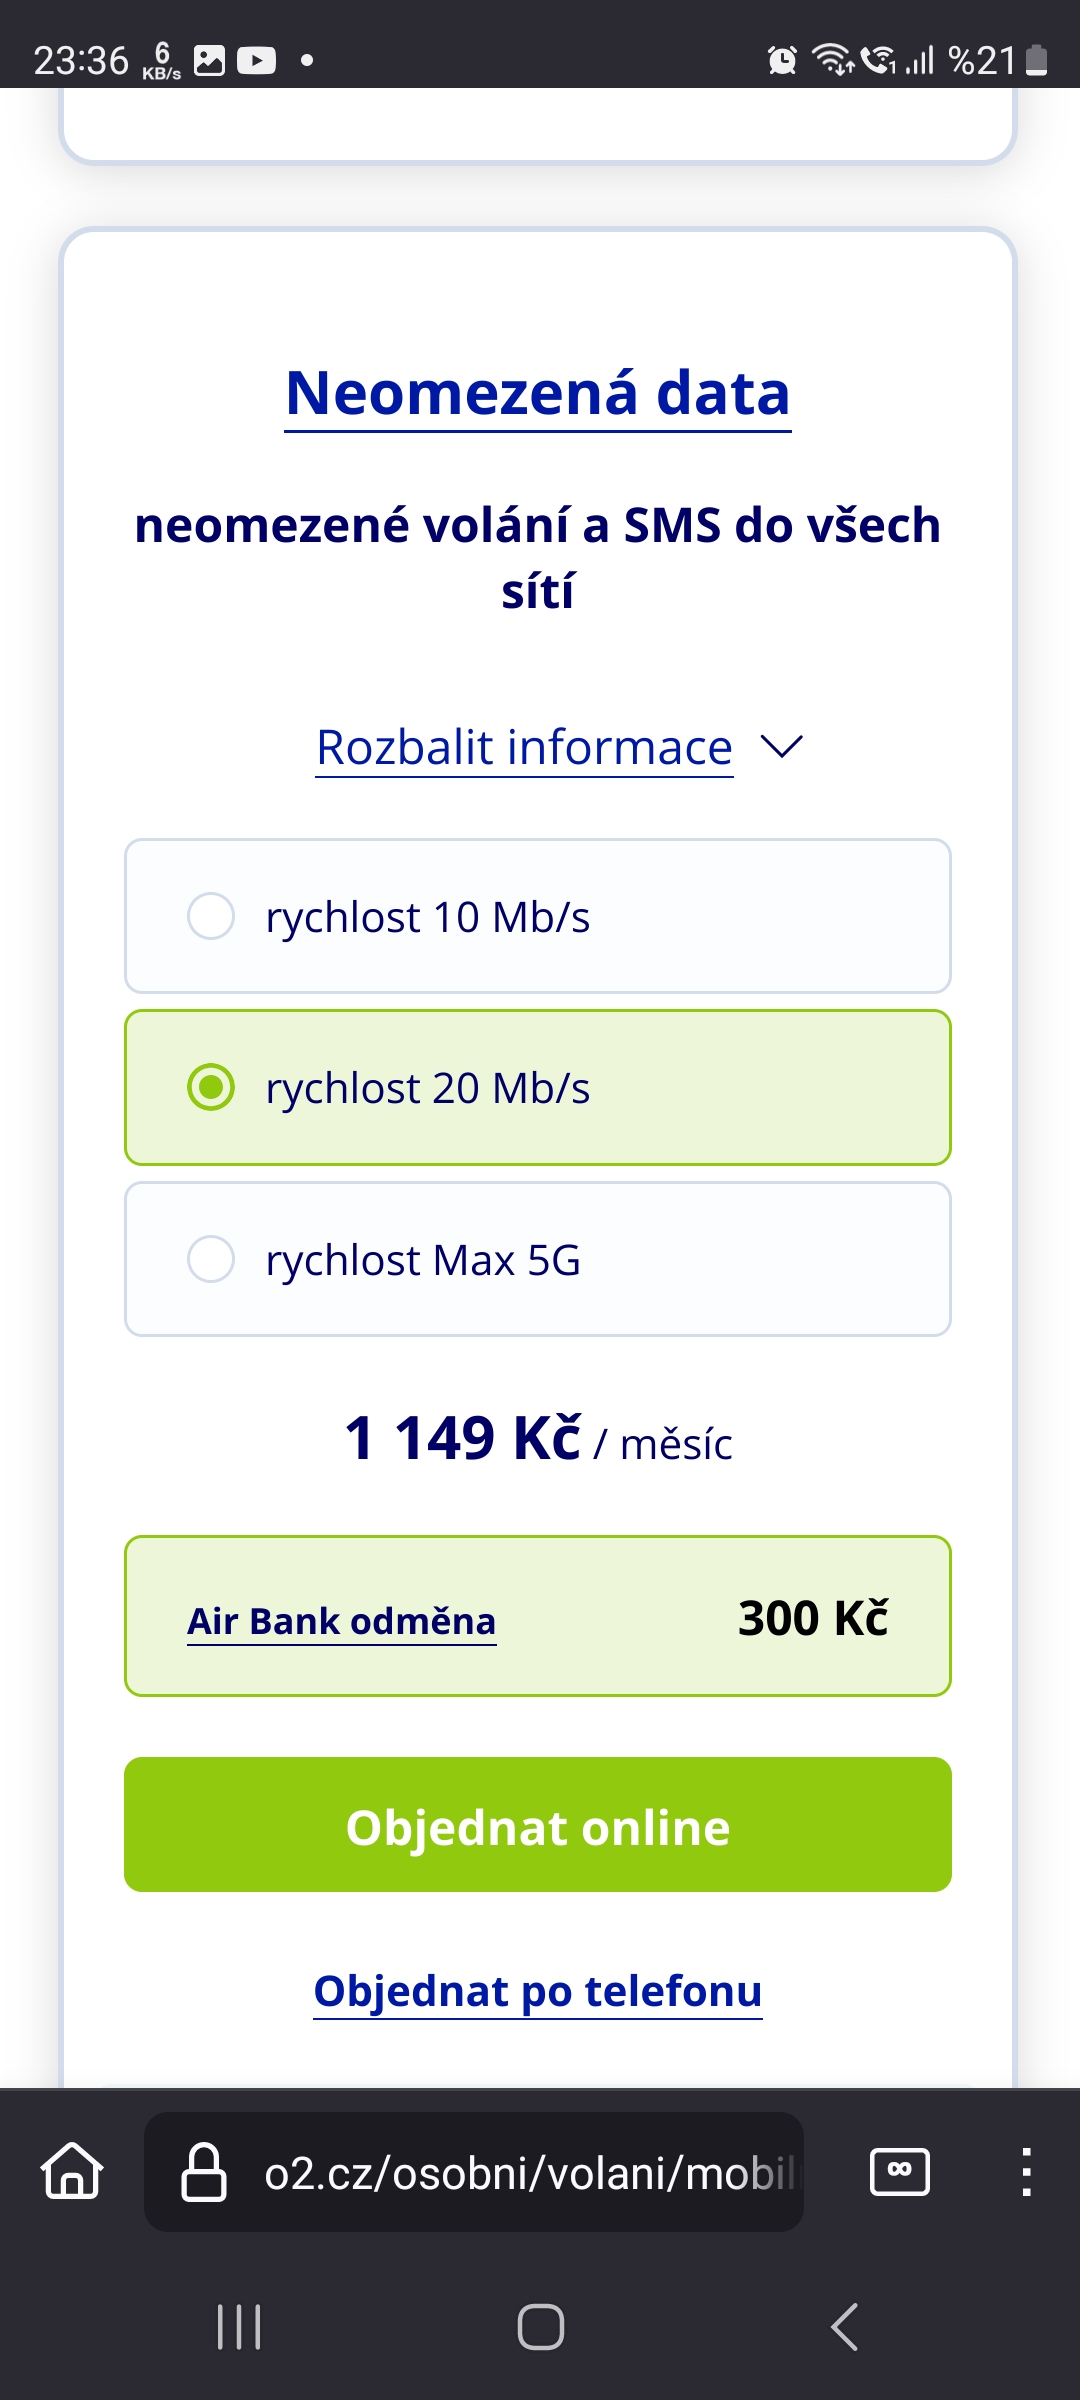Image resolution: width=1080 pixels, height=2400 pixels.
Task: Select rychlost 20 Mb/s radio option
Action: 538,1088
